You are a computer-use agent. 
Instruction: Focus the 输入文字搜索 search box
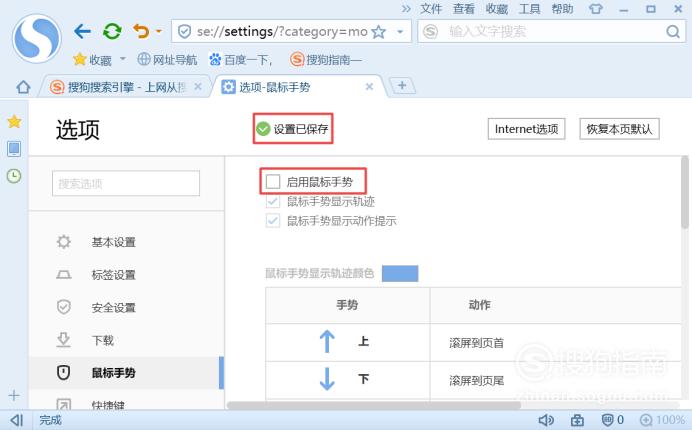click(x=552, y=31)
